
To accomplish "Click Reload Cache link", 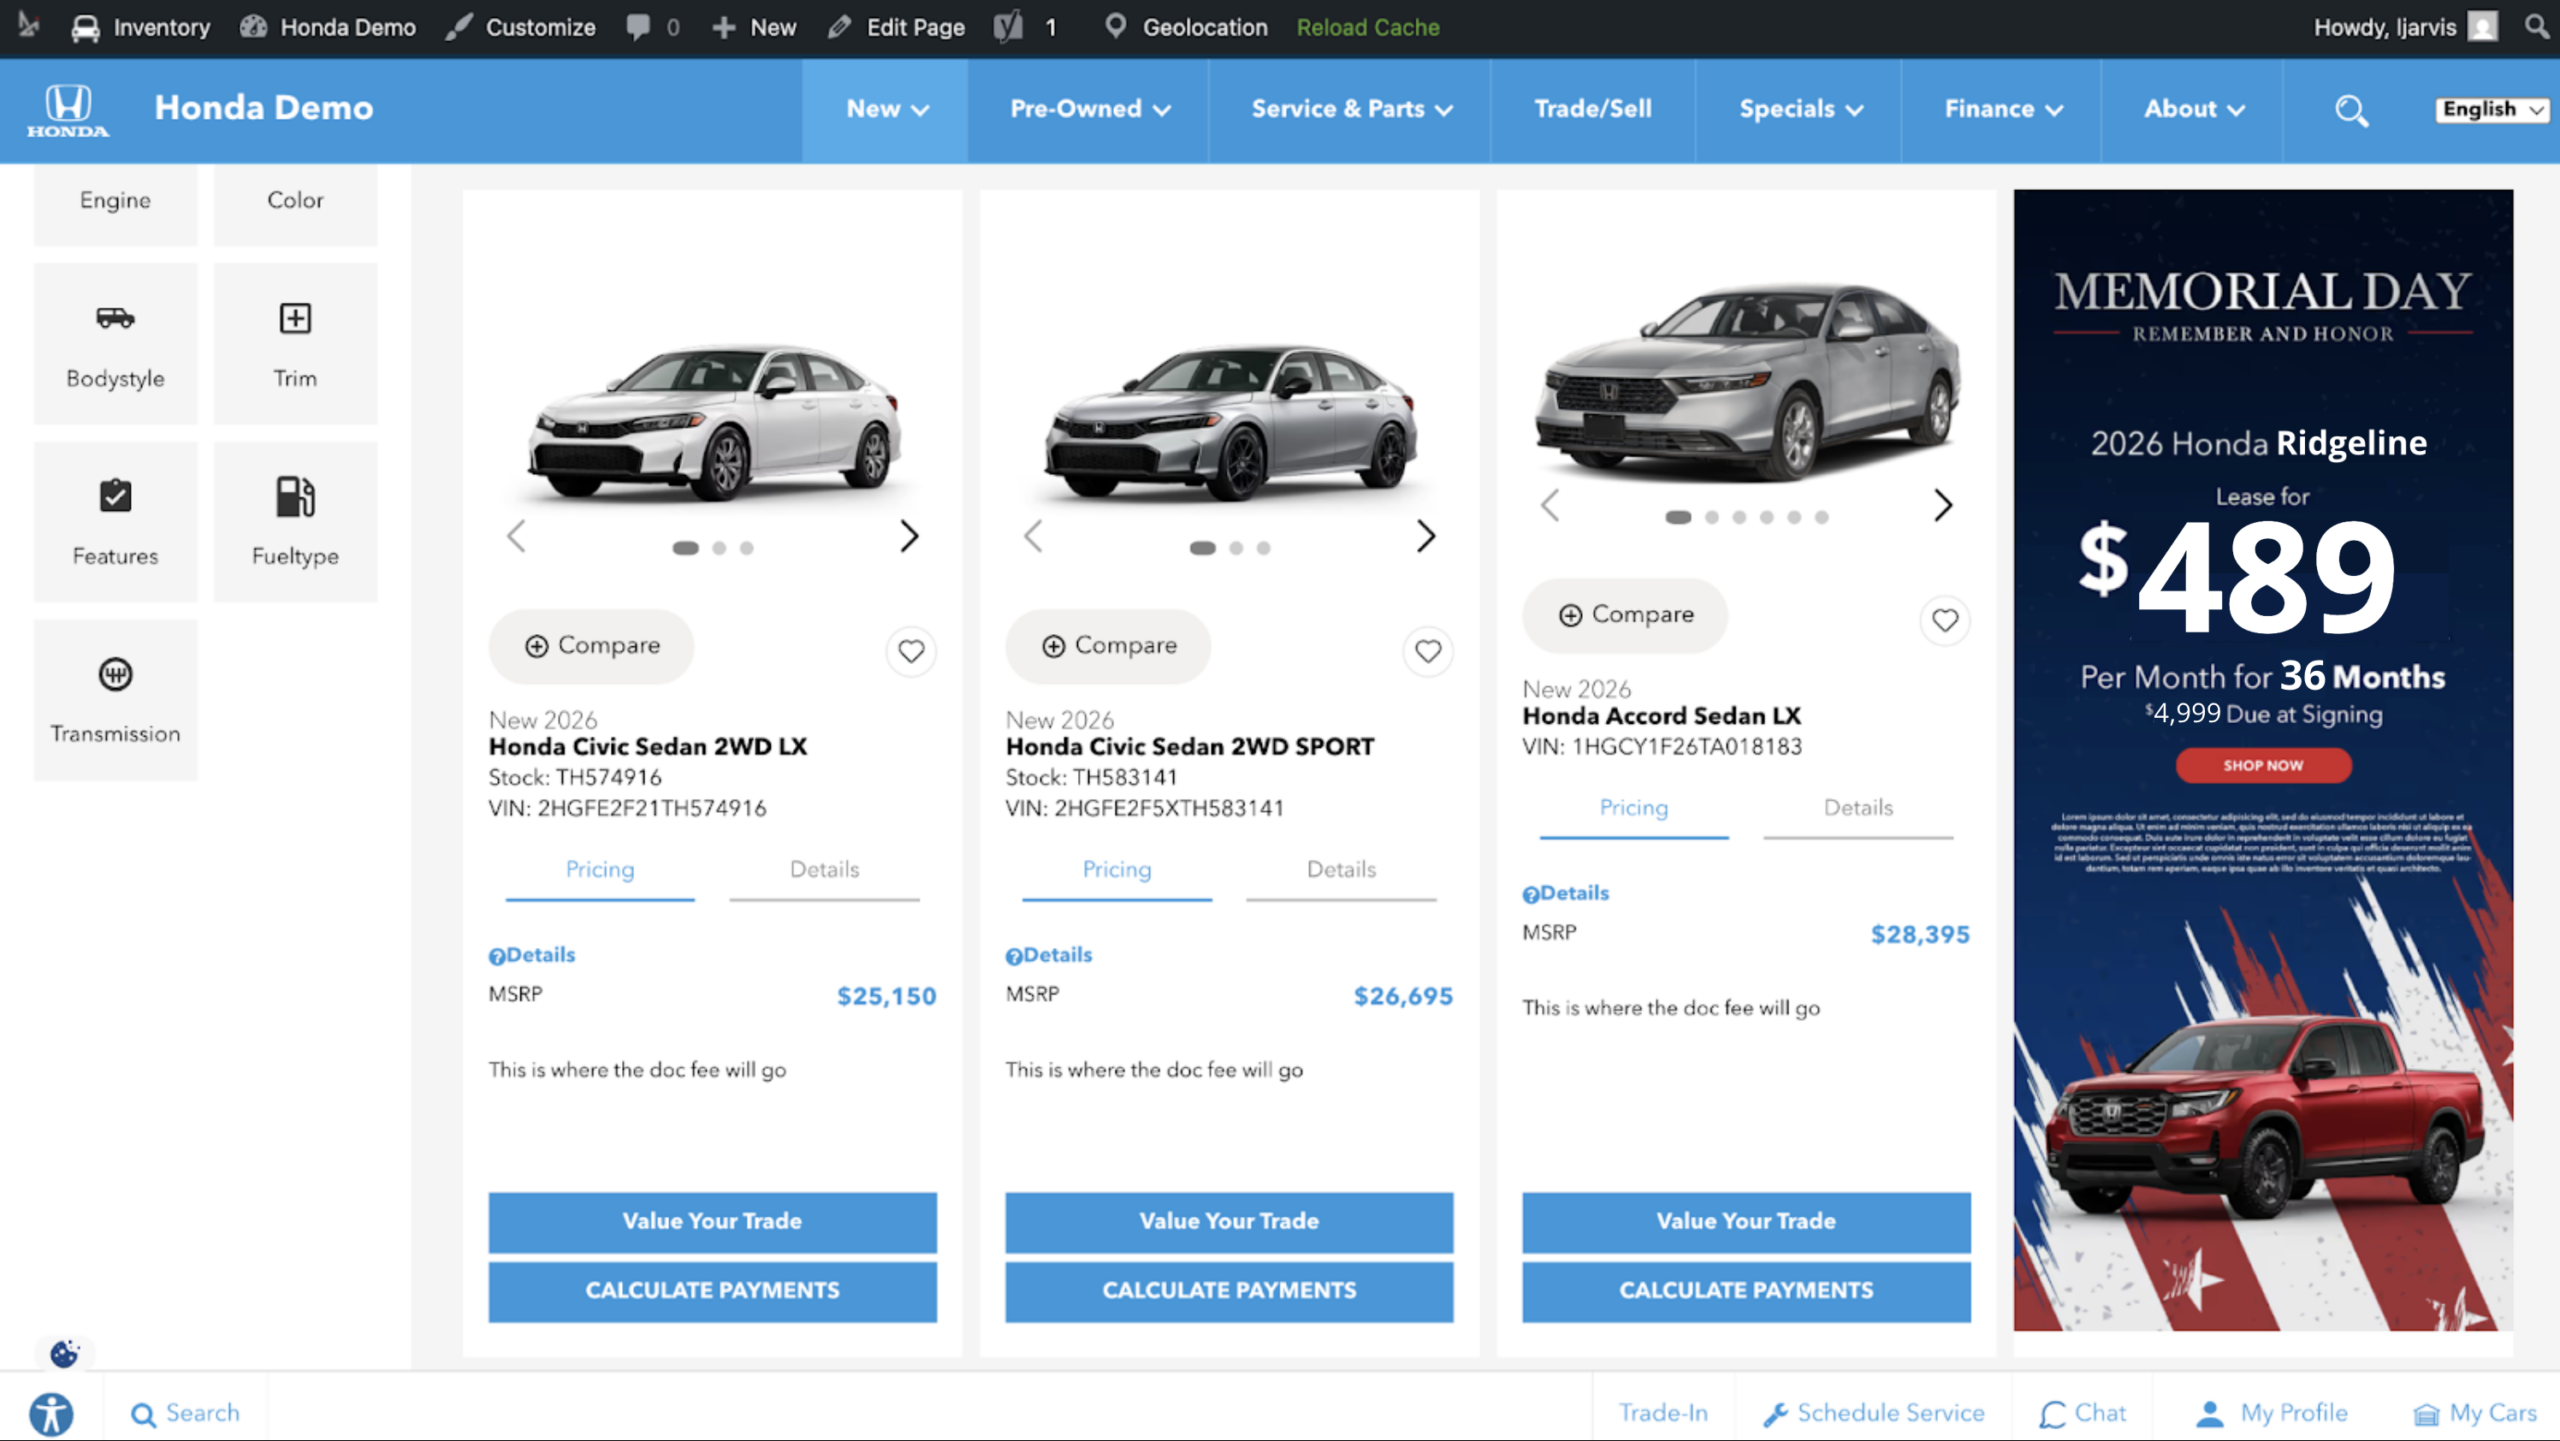I will pyautogui.click(x=1368, y=27).
